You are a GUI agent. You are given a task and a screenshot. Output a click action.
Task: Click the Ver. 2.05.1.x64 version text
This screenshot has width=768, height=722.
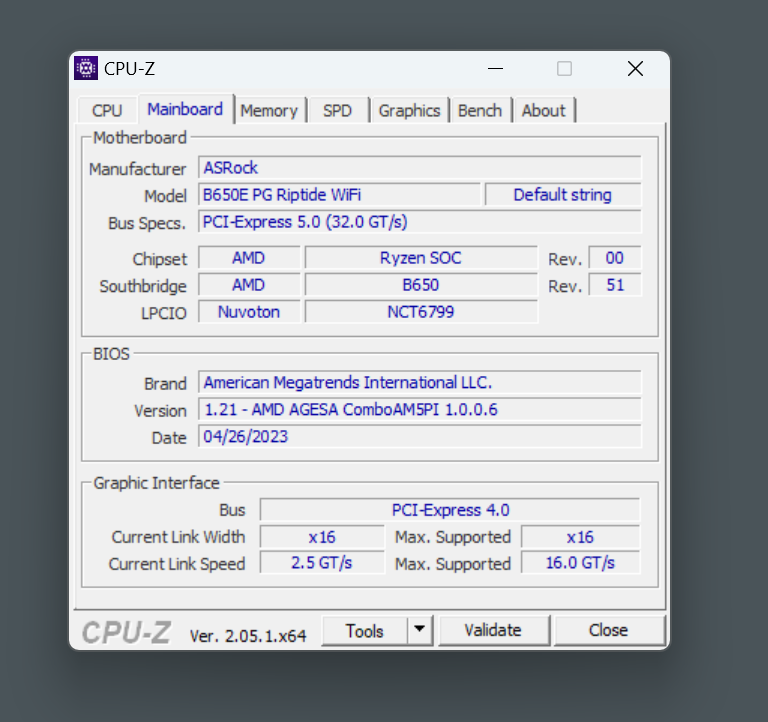click(248, 636)
